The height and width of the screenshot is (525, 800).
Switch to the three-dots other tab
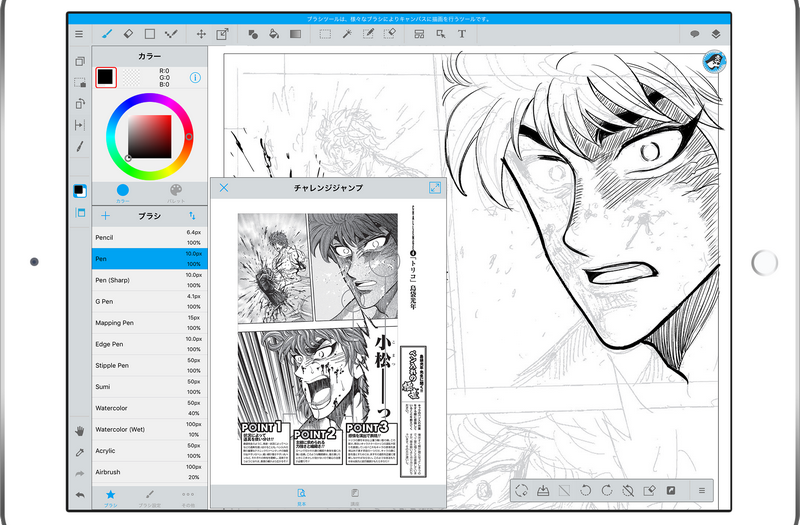point(188,497)
